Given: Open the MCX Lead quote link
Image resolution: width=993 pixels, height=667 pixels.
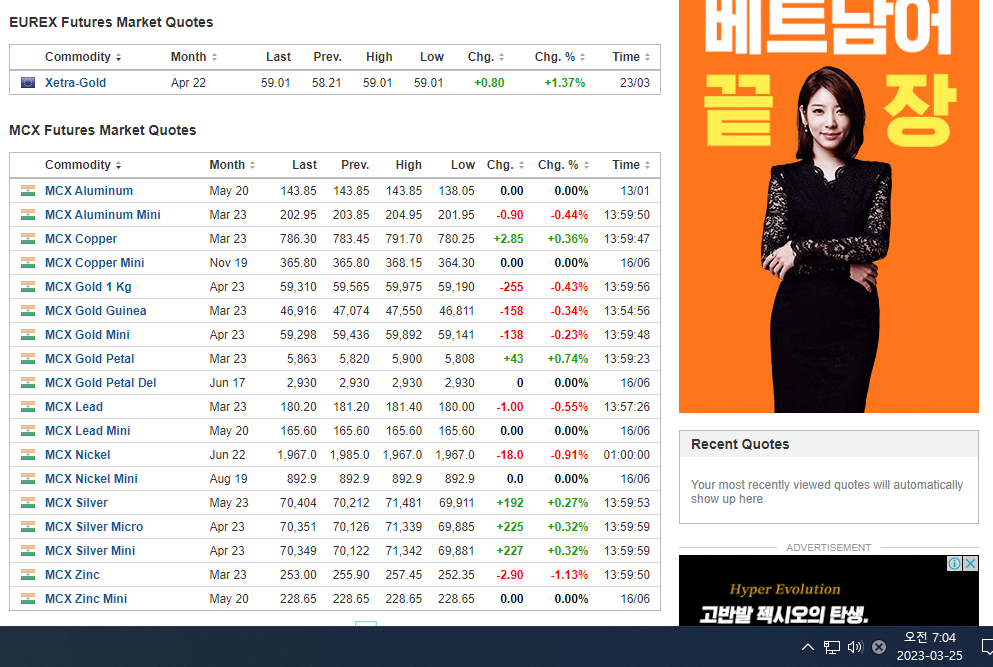Looking at the screenshot, I should tap(73, 407).
